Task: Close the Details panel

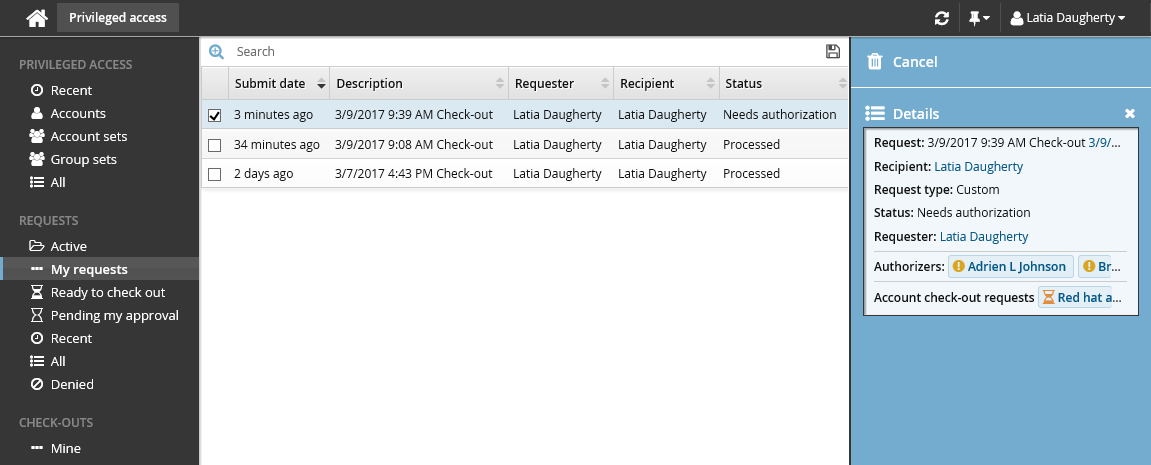Action: 1130,114
